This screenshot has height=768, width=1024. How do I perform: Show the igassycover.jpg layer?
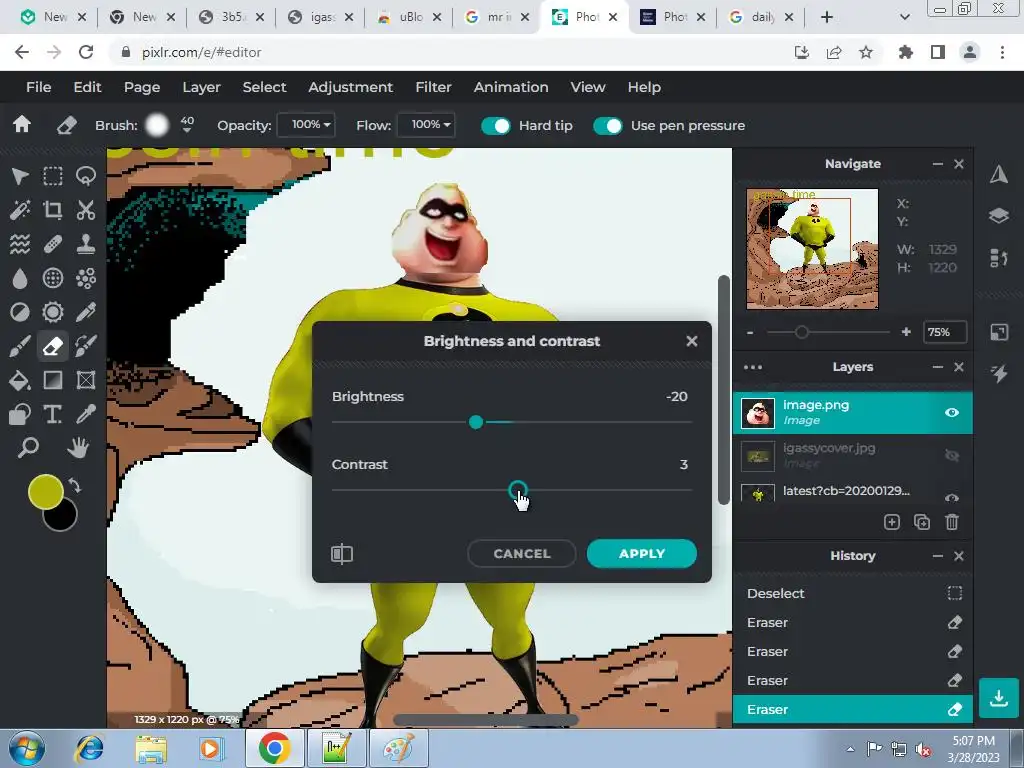[952, 455]
